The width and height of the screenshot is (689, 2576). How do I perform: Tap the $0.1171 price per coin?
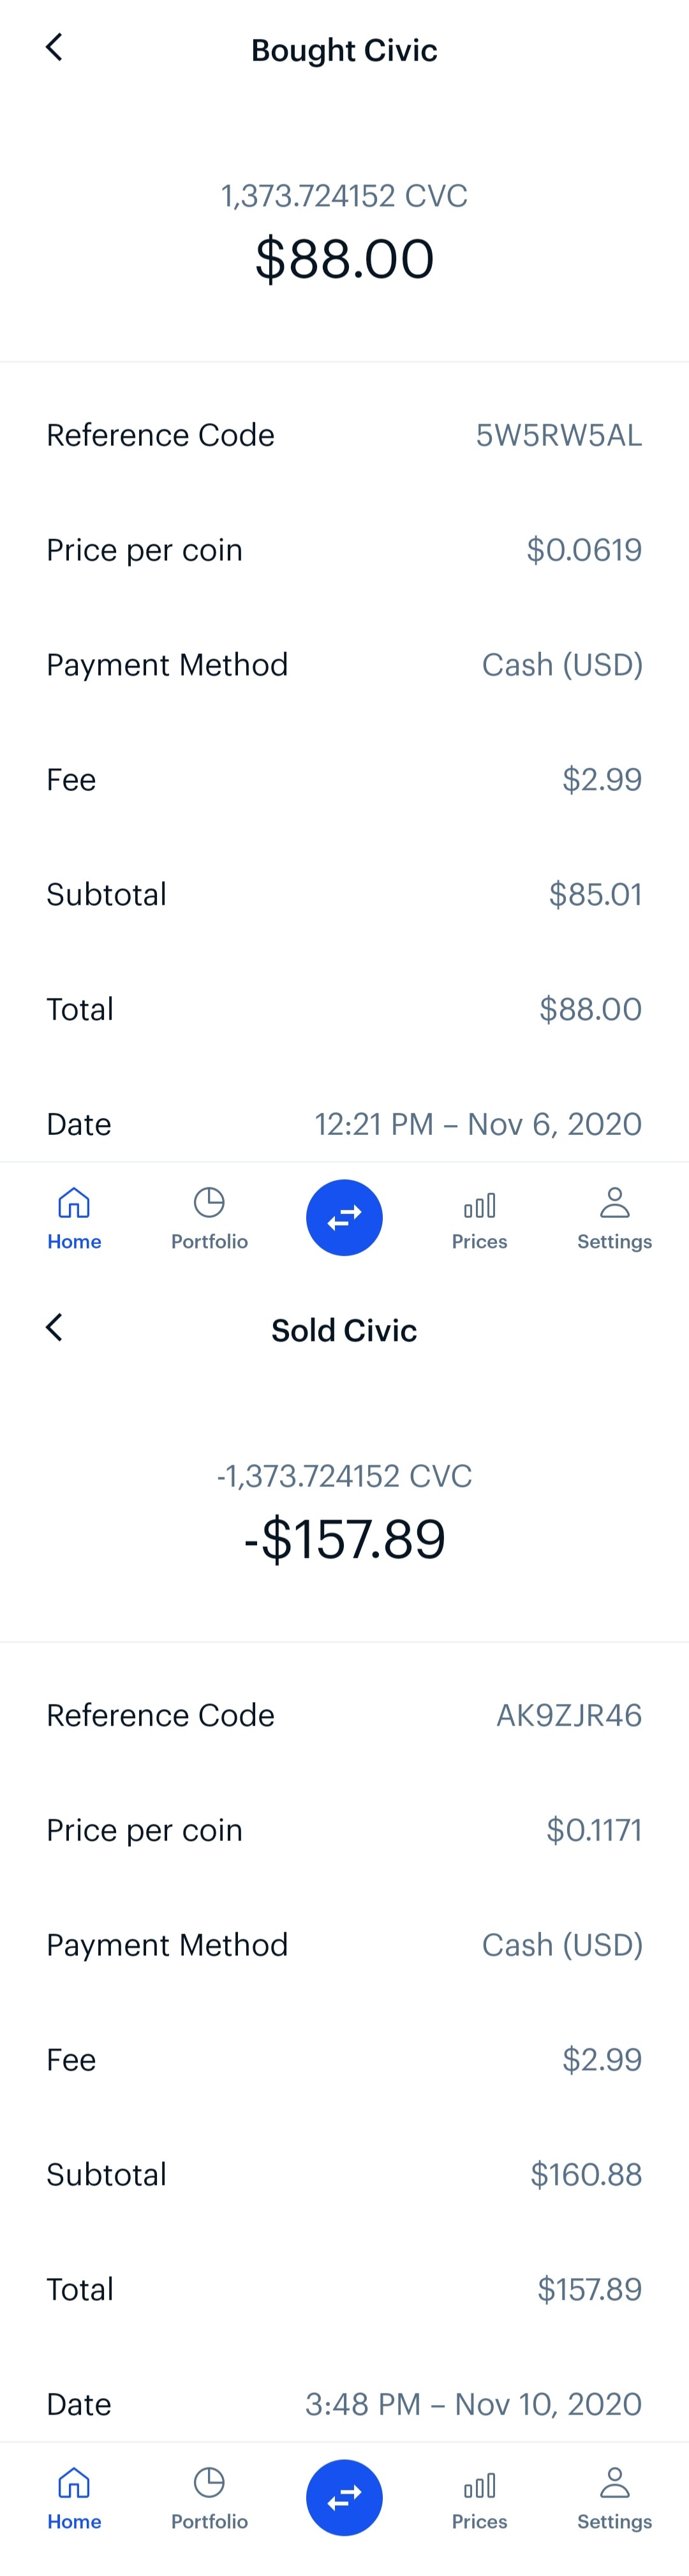click(594, 1830)
